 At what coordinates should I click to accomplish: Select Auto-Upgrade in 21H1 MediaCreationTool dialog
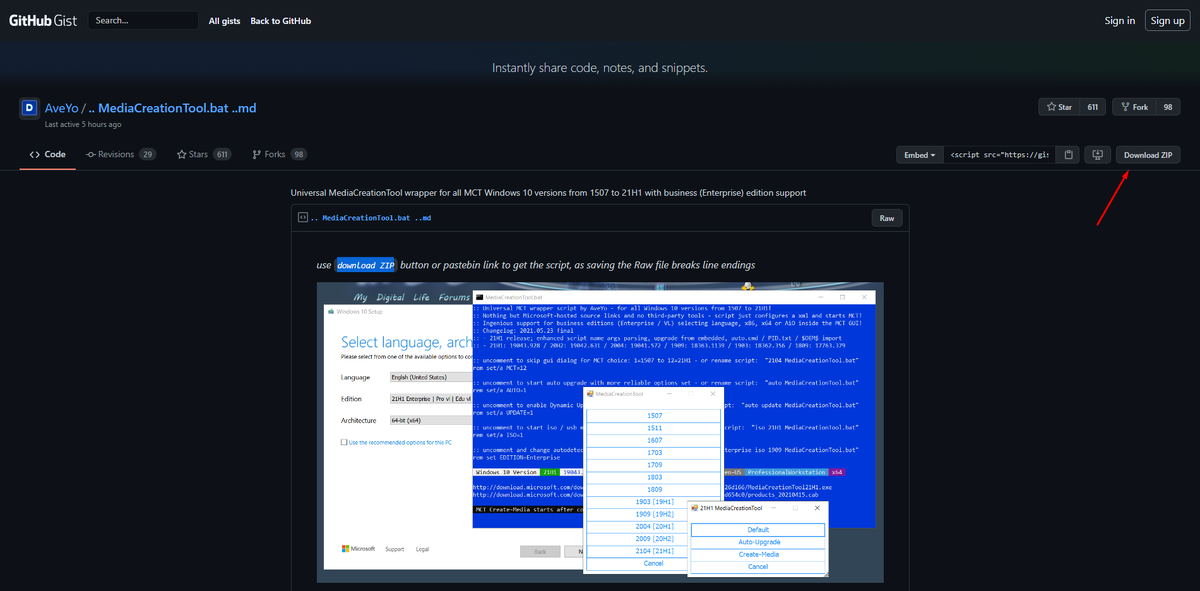point(758,542)
